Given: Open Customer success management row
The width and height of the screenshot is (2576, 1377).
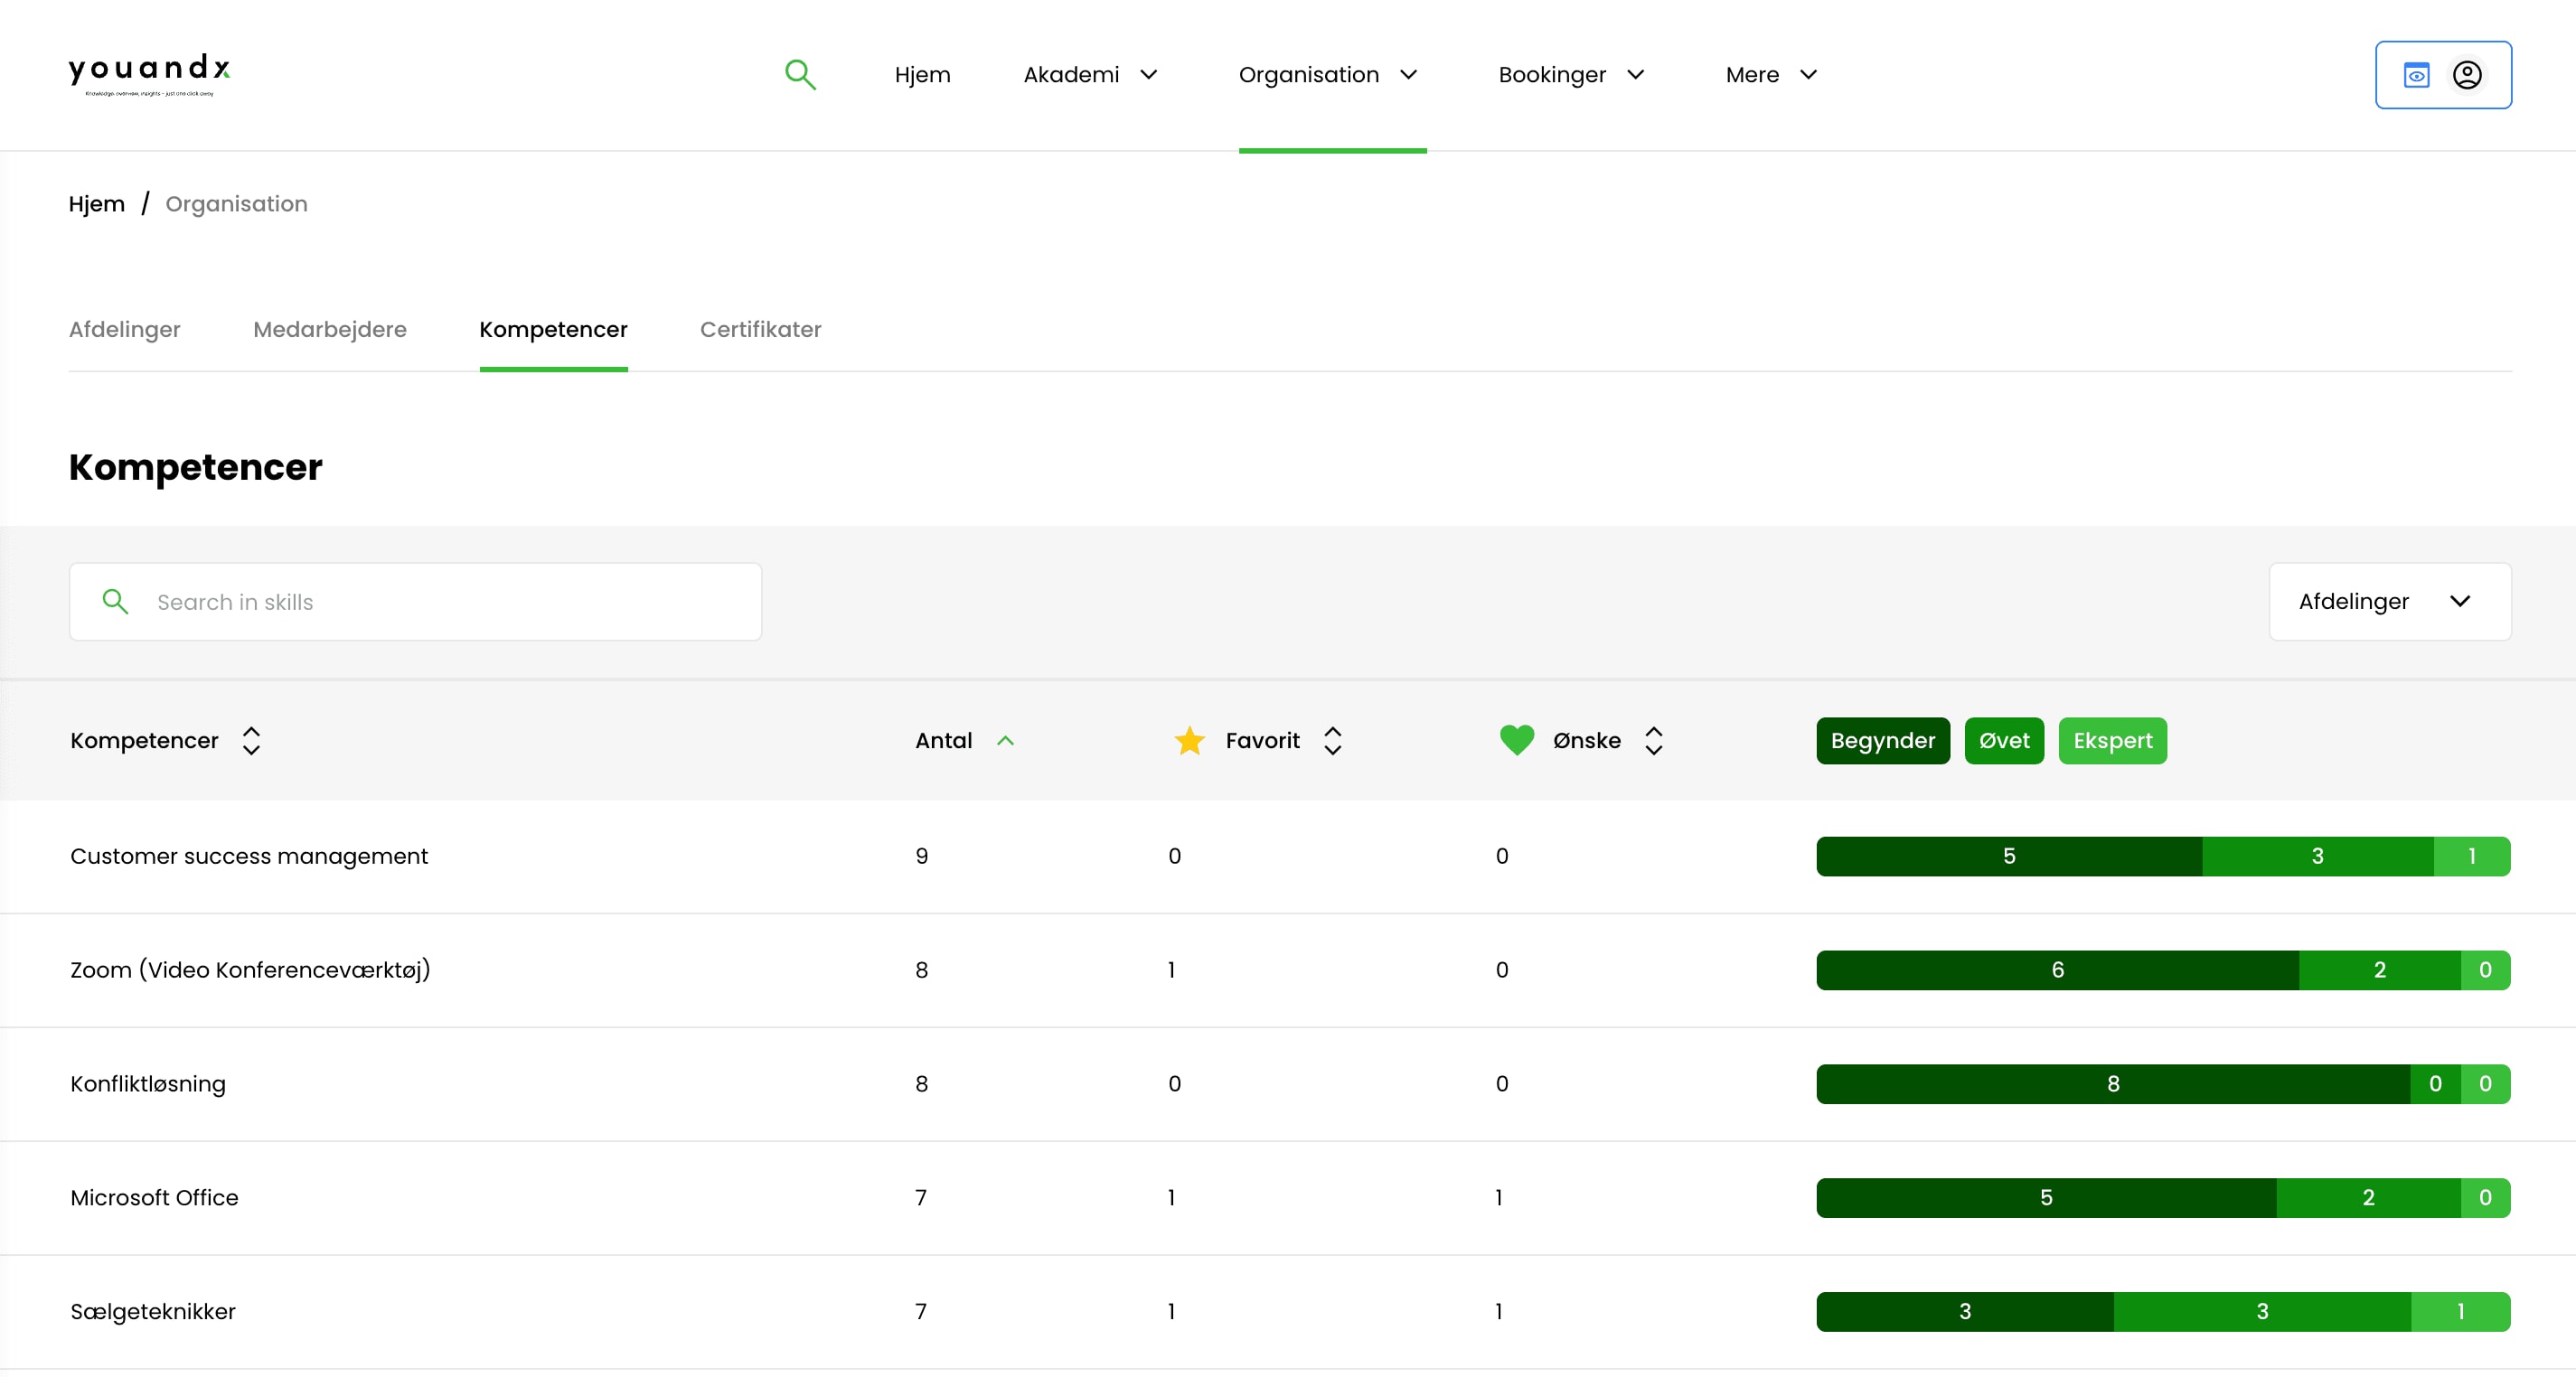Looking at the screenshot, I should coord(1288,856).
